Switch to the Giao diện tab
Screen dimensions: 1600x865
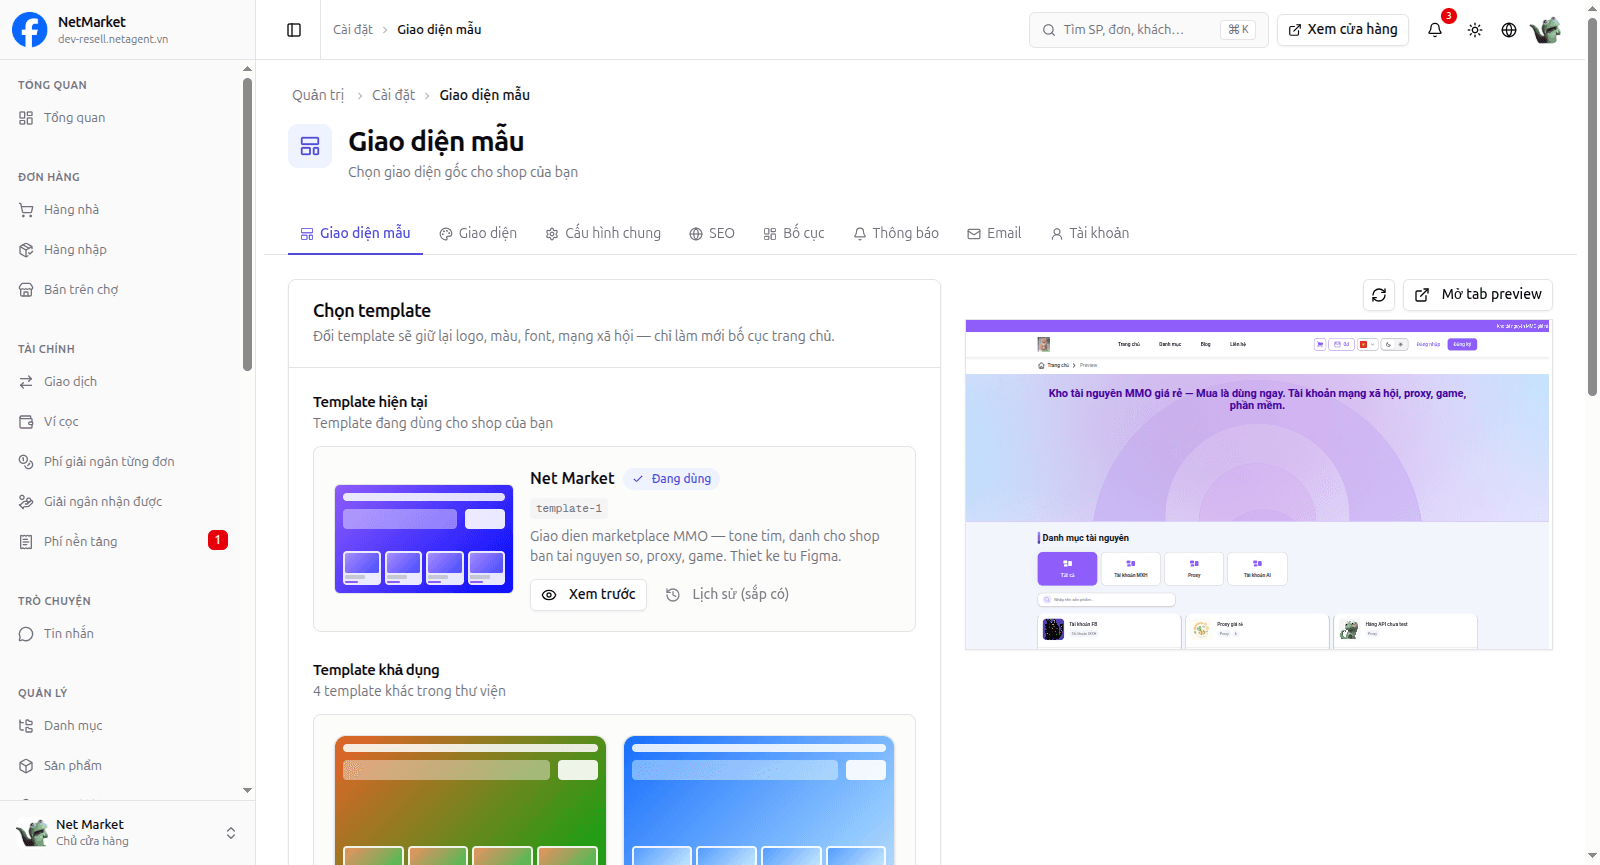click(x=478, y=233)
